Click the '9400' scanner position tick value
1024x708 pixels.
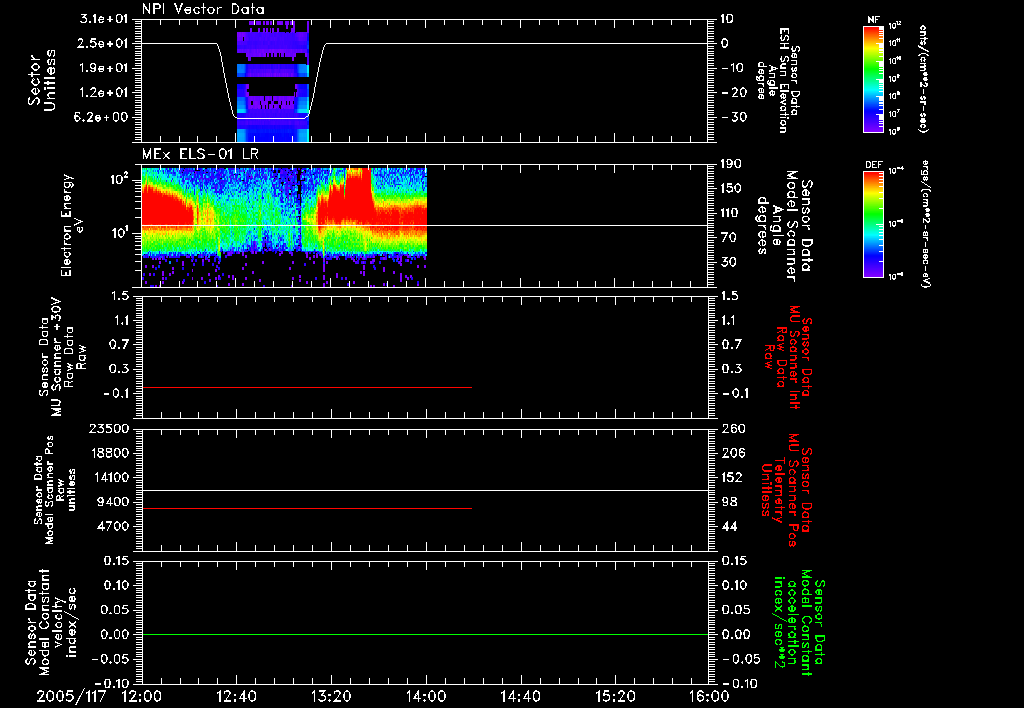pos(114,502)
